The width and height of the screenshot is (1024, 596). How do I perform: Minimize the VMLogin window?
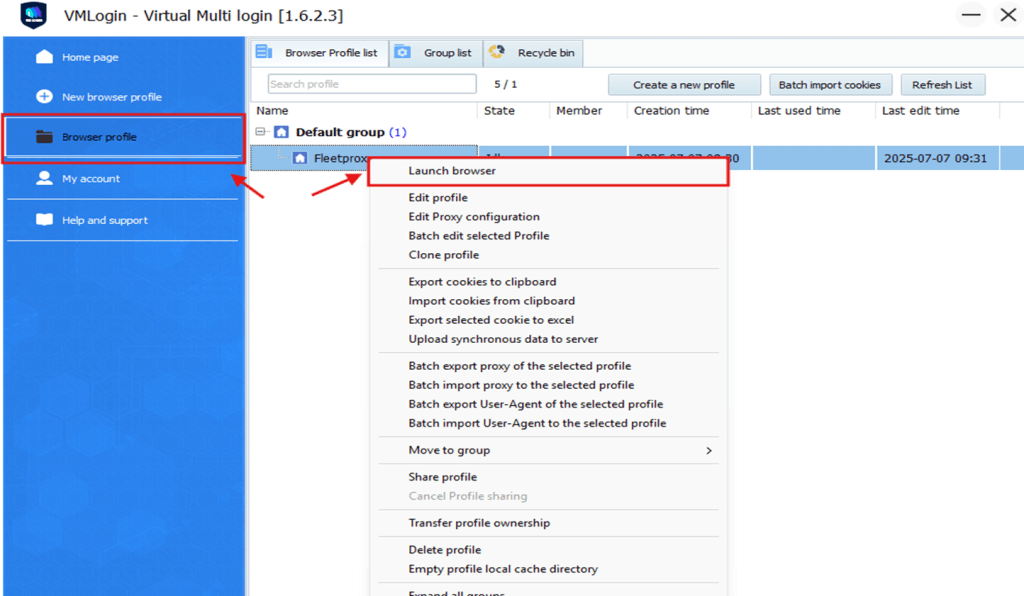[x=971, y=14]
